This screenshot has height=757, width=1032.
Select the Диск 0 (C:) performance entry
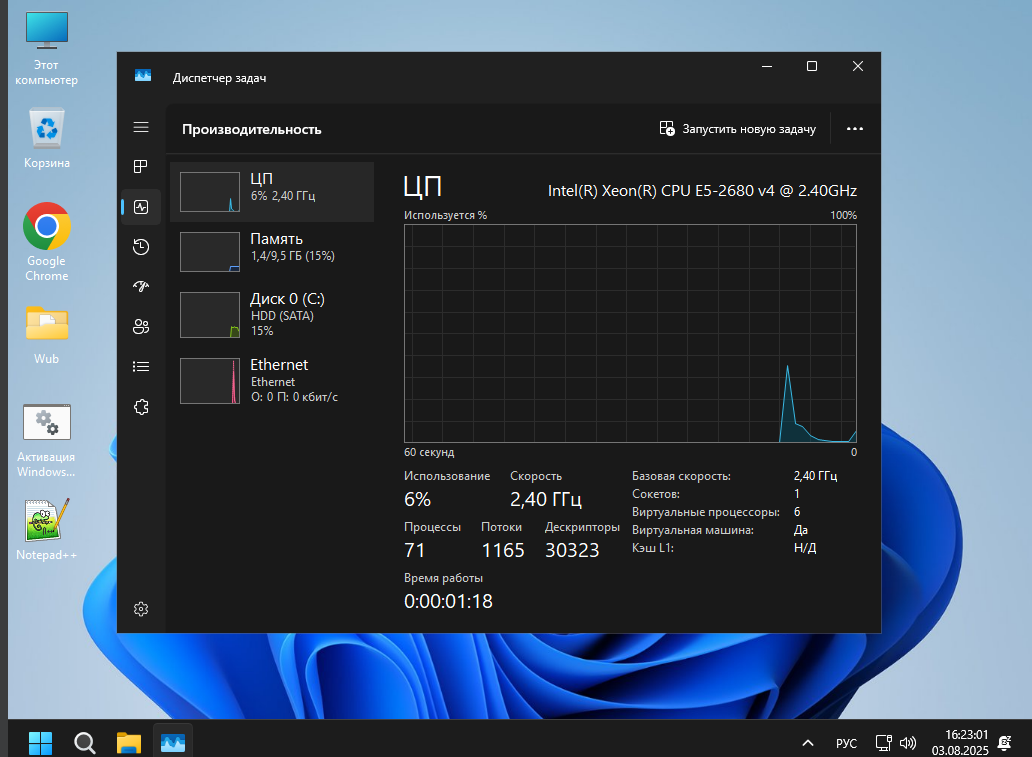point(272,315)
